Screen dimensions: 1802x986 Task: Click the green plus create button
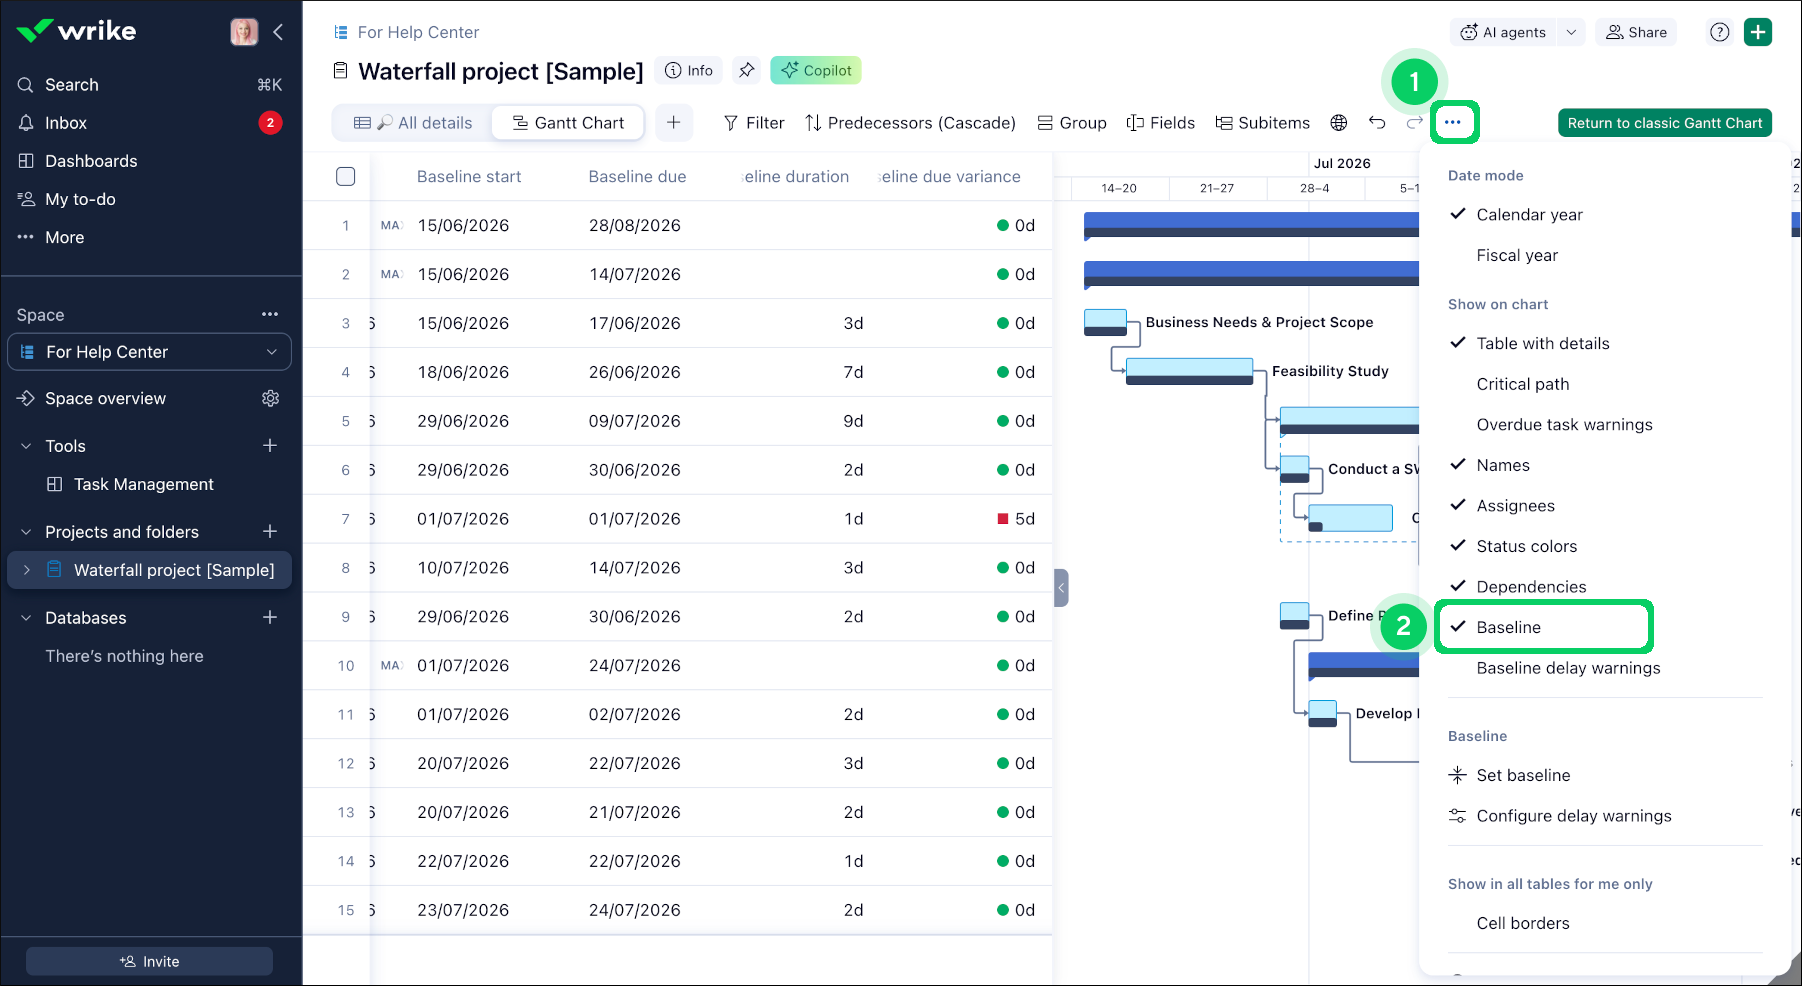[1758, 32]
